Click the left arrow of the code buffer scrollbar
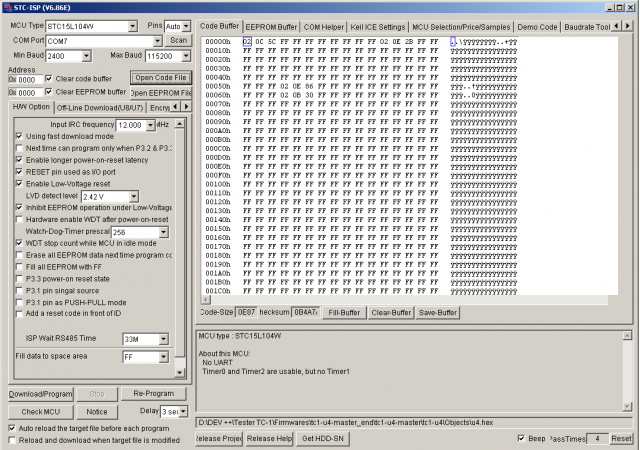Image resolution: width=640 pixels, height=450 pixels. [206, 300]
